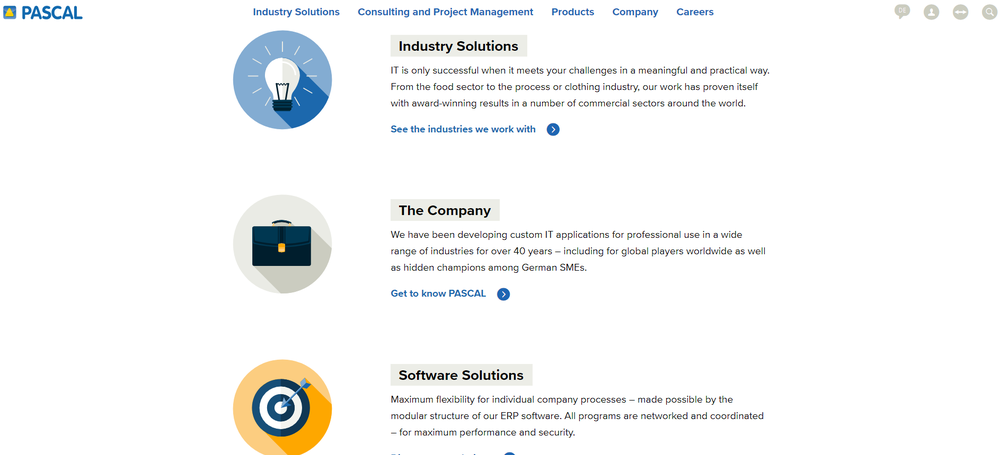Open search with the magnifier icon
Viewport: 1000px width, 455px height.
(990, 11)
